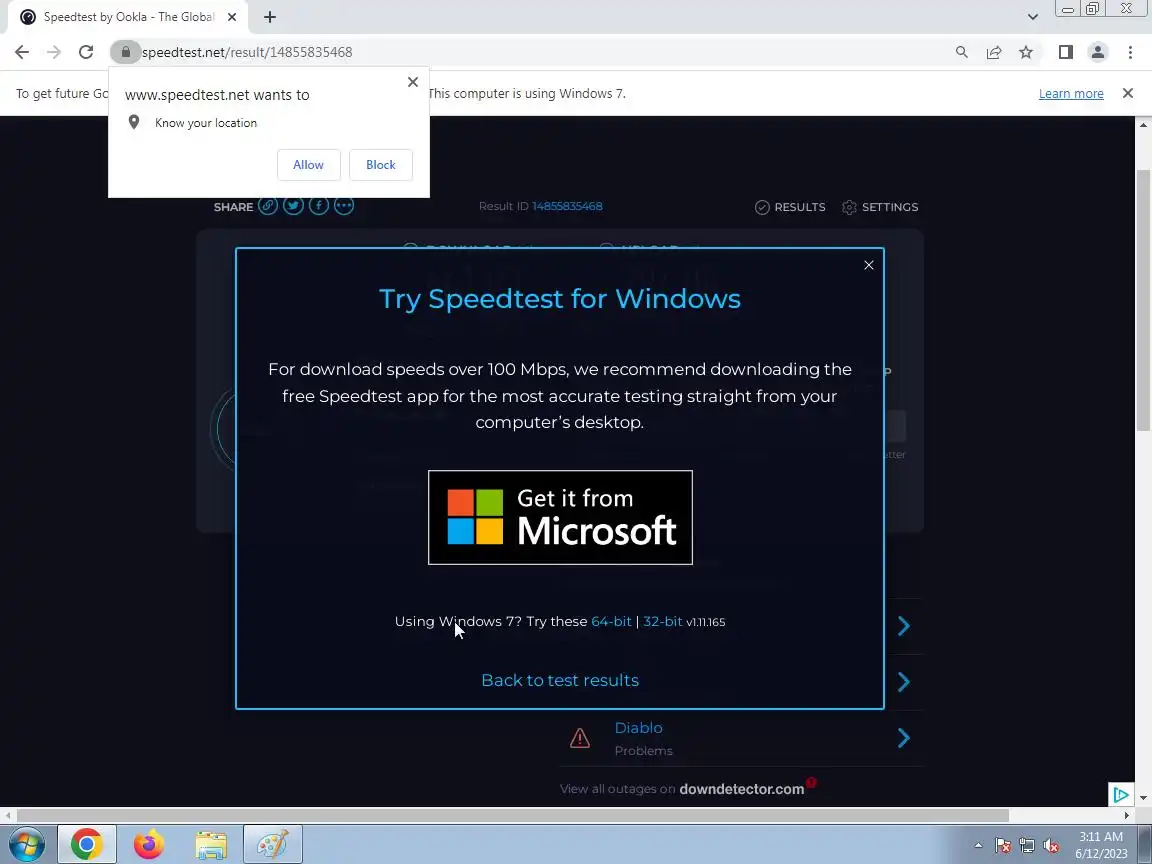Open Action Center flag icon
The image size is (1152, 864).
click(x=1003, y=846)
